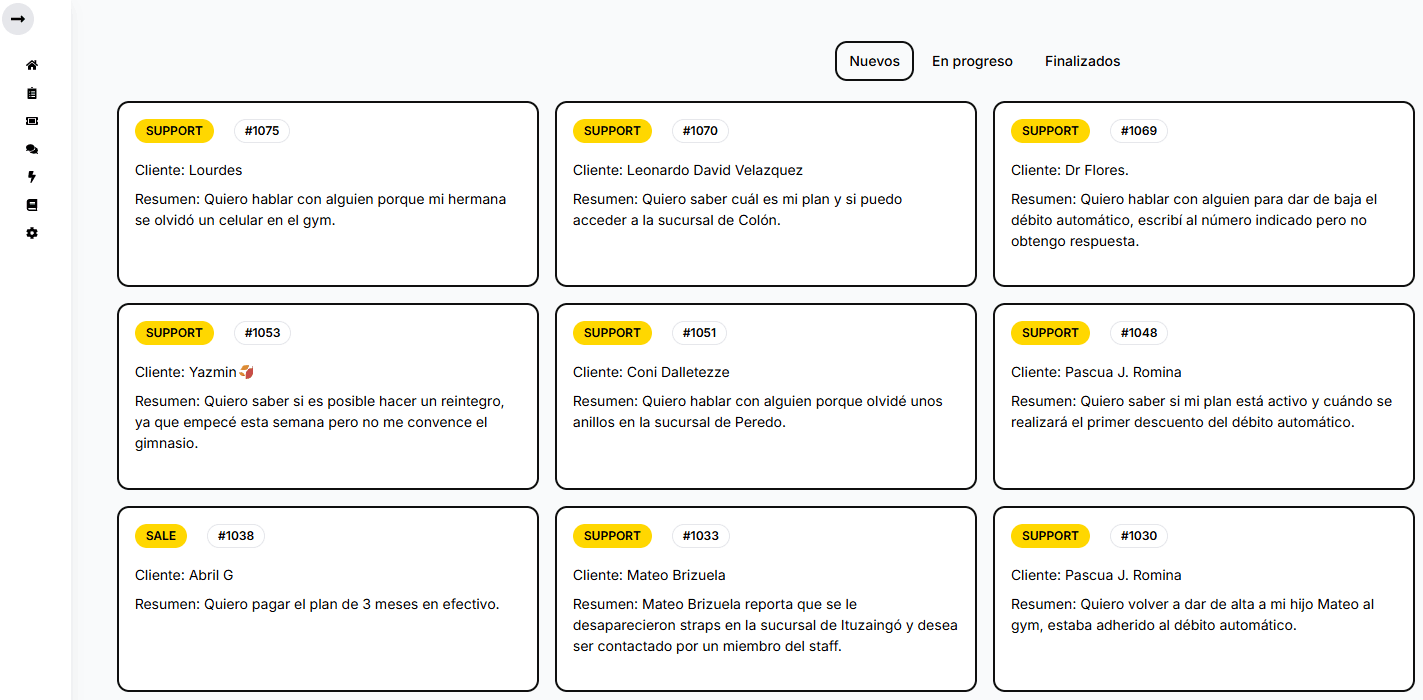Open Yazmin's refund request ticket card
The height and width of the screenshot is (700, 1423).
[327, 396]
